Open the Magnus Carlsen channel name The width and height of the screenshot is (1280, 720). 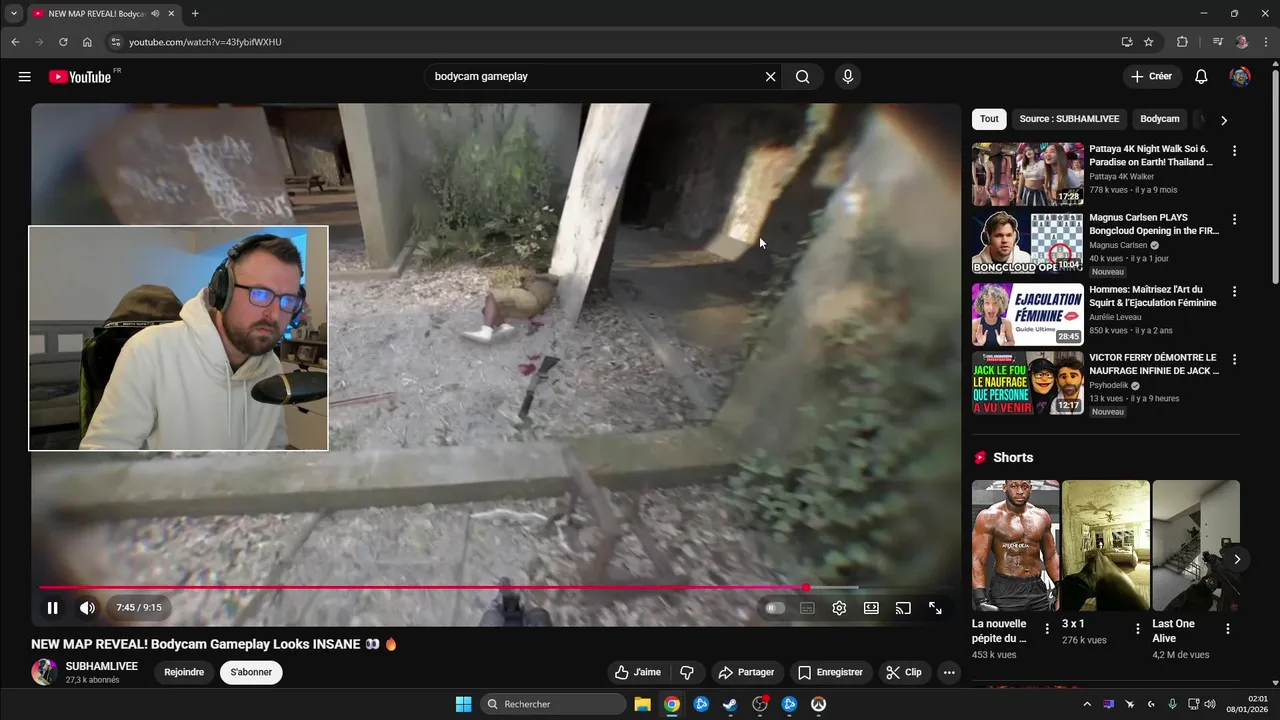pyautogui.click(x=1118, y=245)
